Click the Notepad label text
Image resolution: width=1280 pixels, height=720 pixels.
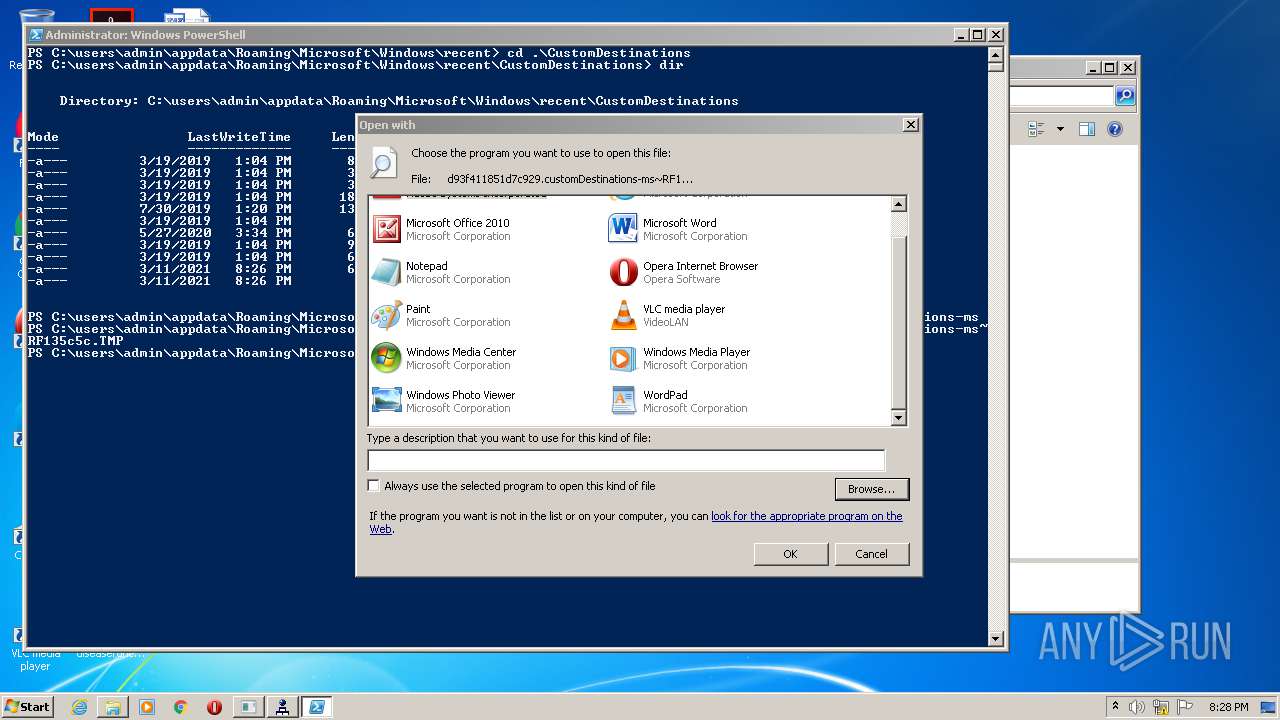pos(427,266)
